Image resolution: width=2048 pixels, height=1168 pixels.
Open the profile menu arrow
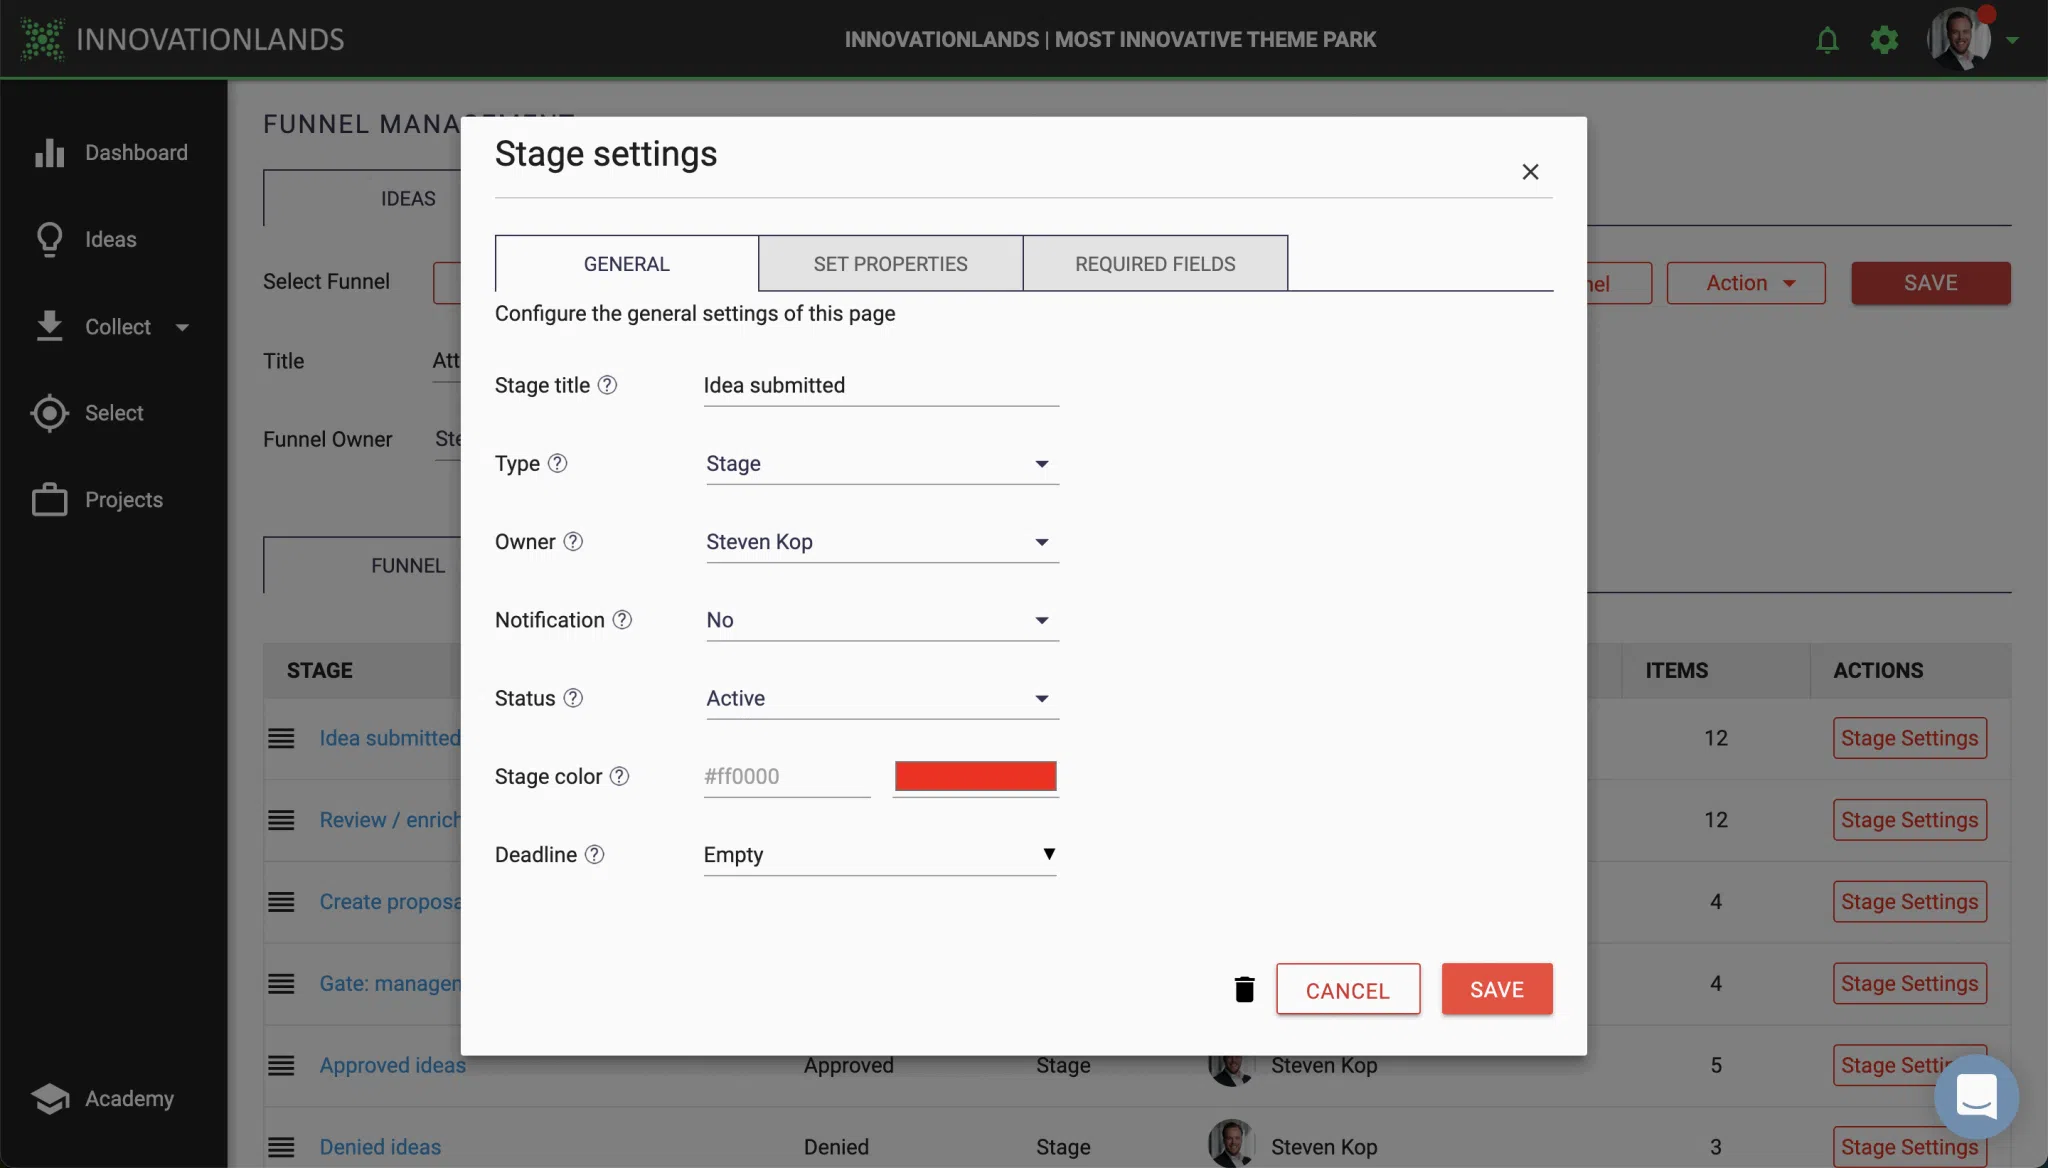click(x=2012, y=41)
